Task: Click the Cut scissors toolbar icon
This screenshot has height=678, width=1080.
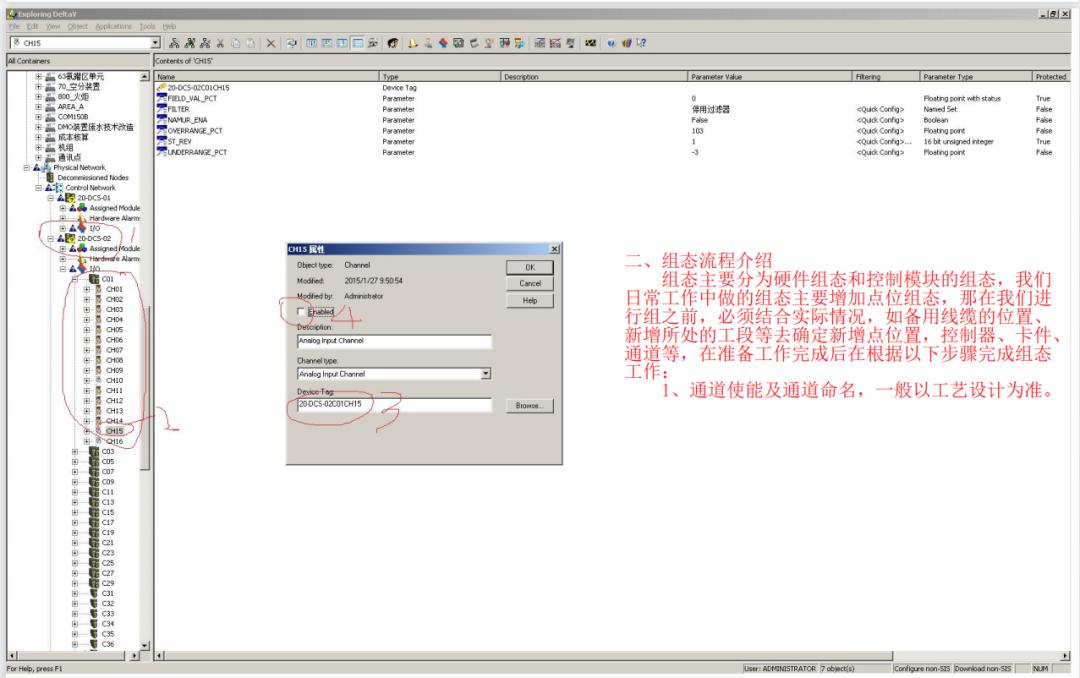Action: 220,44
